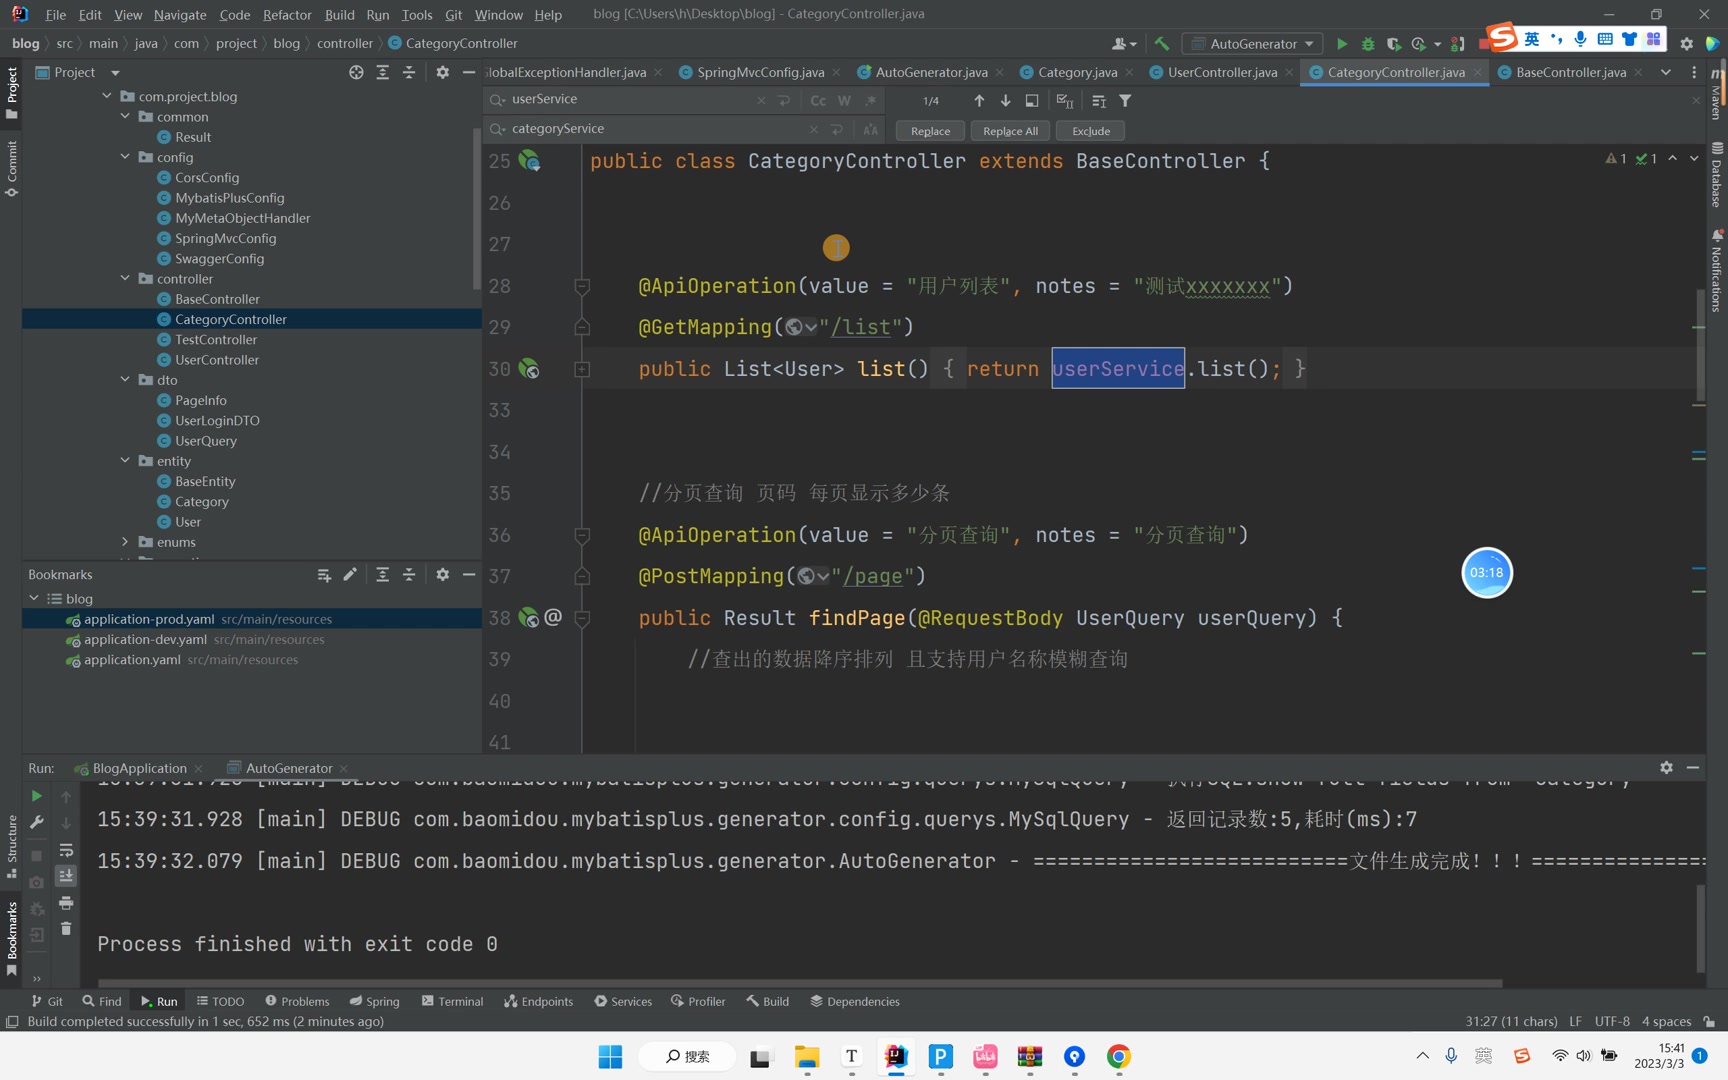Collapse the controller folder
The width and height of the screenshot is (1728, 1080).
click(126, 278)
